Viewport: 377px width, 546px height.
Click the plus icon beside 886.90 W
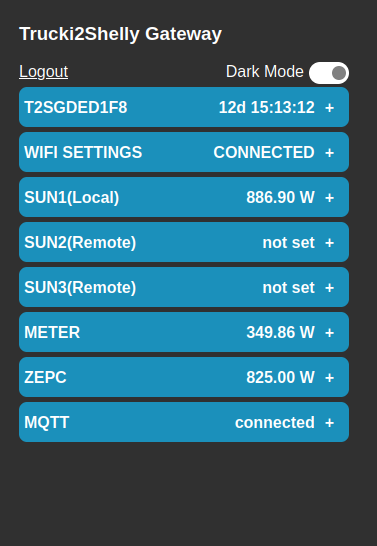(x=329, y=197)
